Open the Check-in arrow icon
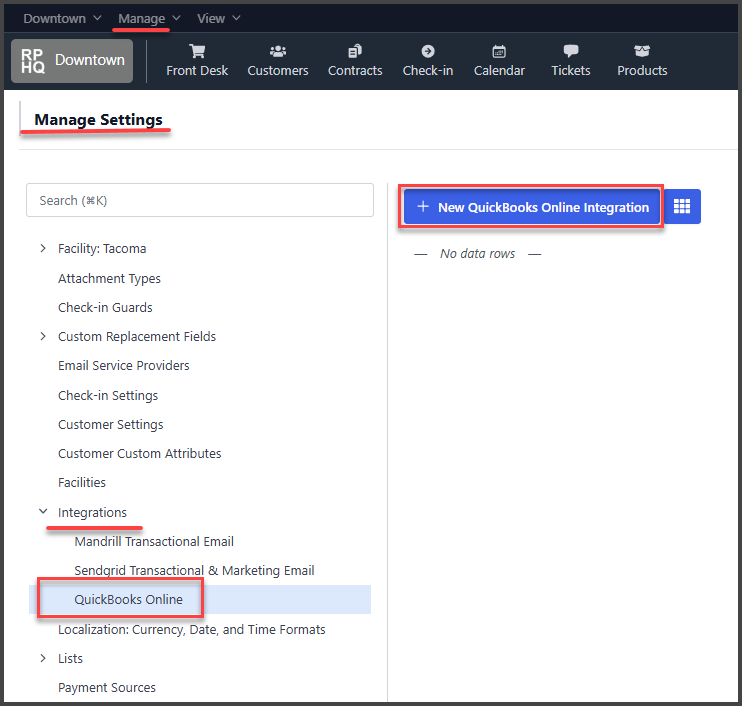The image size is (742, 706). pos(428,52)
